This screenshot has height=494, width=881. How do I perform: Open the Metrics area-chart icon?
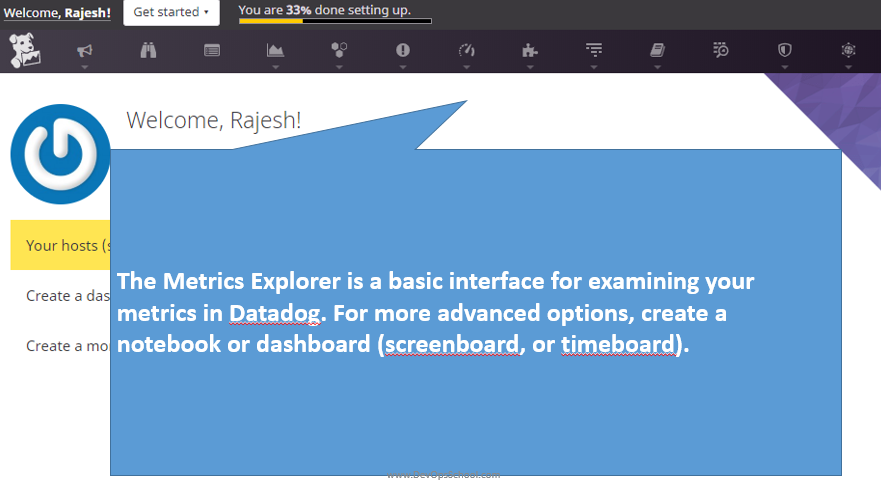click(275, 50)
